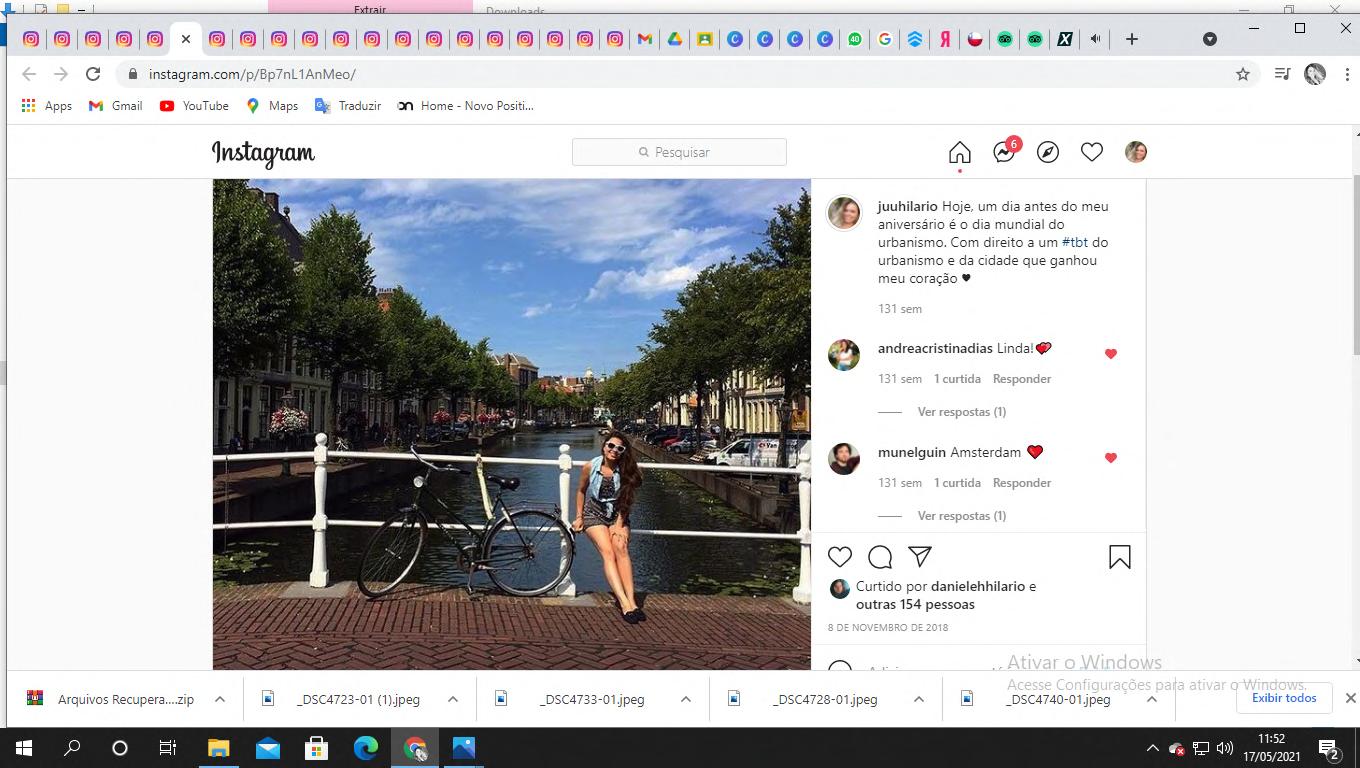Viewport: 1360px width, 768px height.
Task: Open options for _DSC4733-01.jpeg download
Action: (686, 699)
